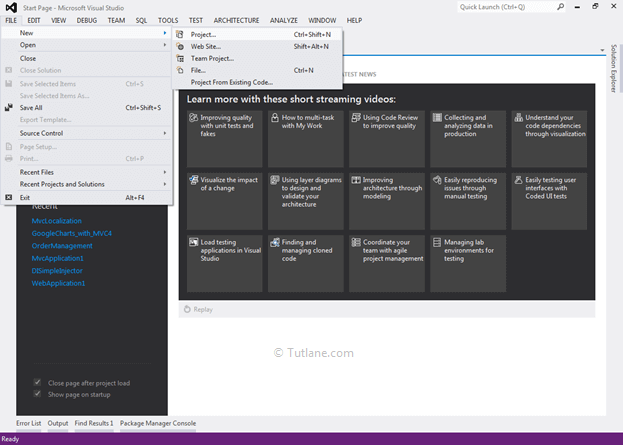
Task: Click icon on Load testing applications card
Action: pos(193,242)
